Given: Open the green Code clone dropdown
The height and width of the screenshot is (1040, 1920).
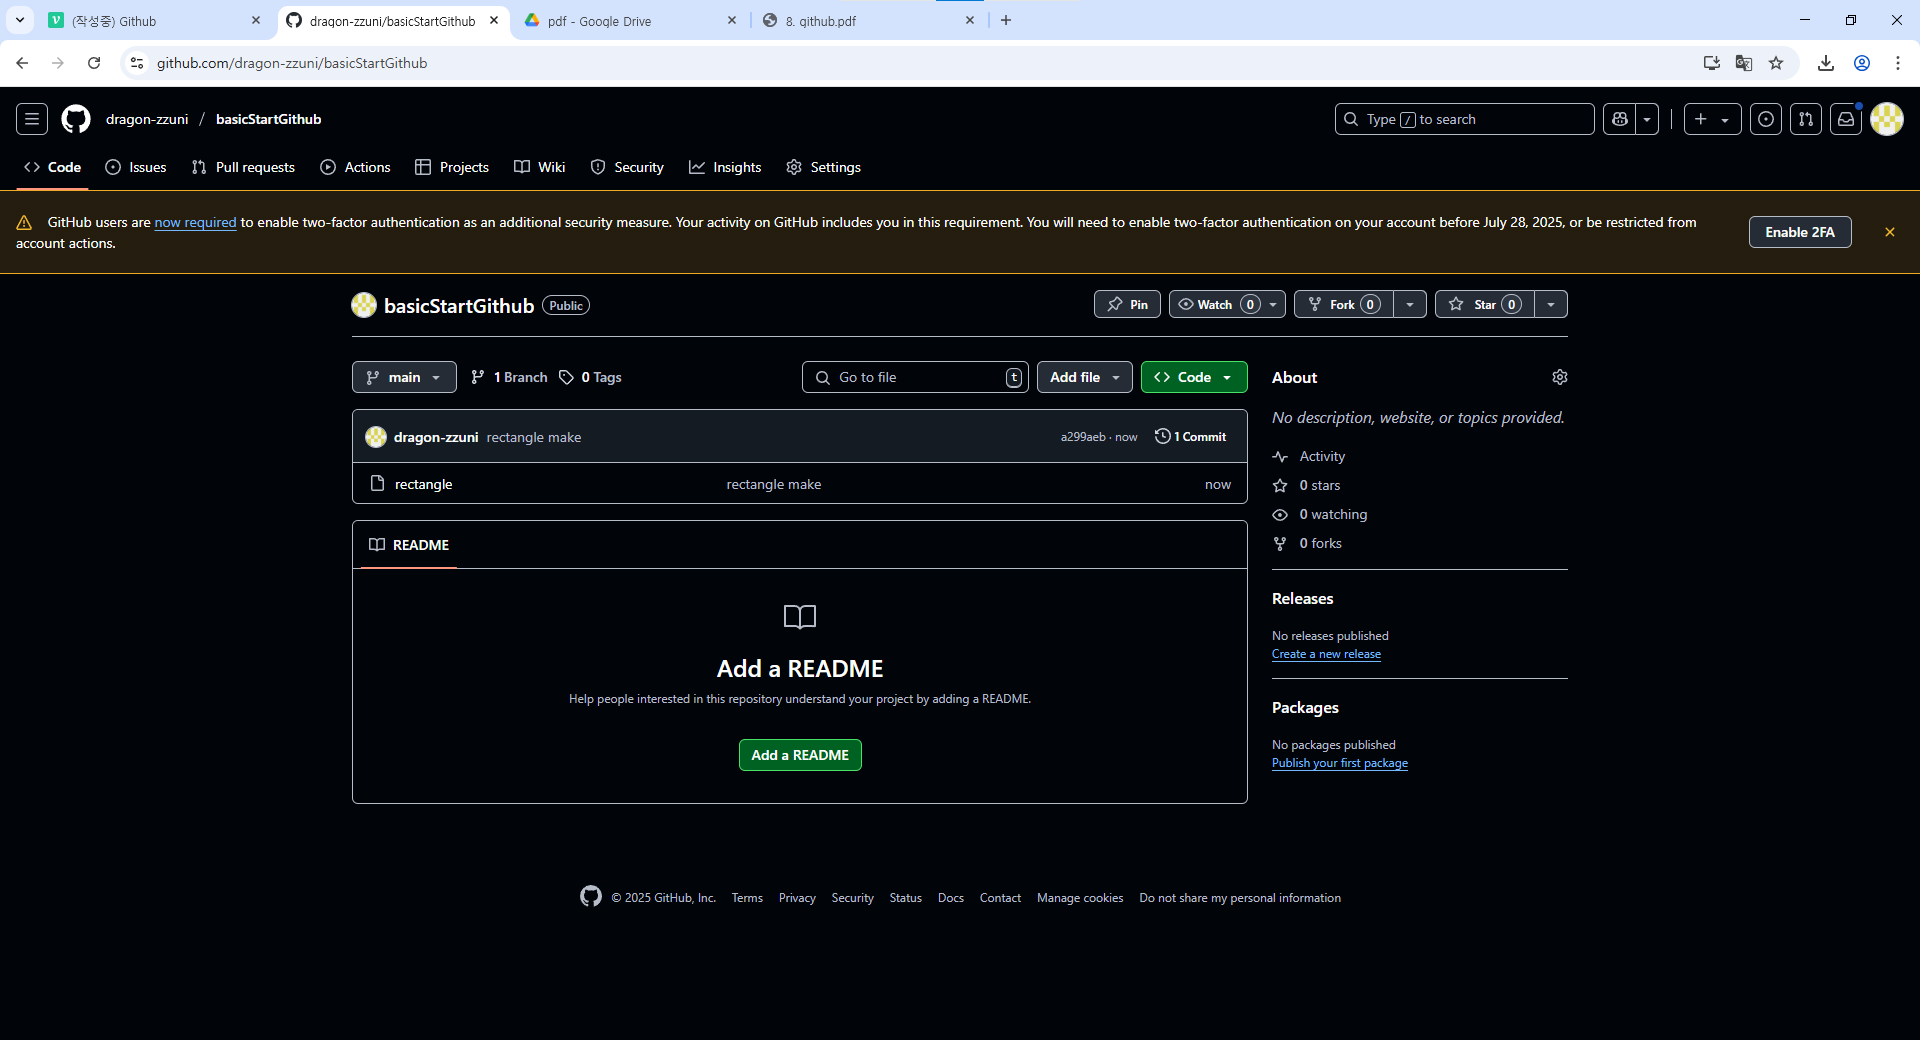Looking at the screenshot, I should point(1194,377).
